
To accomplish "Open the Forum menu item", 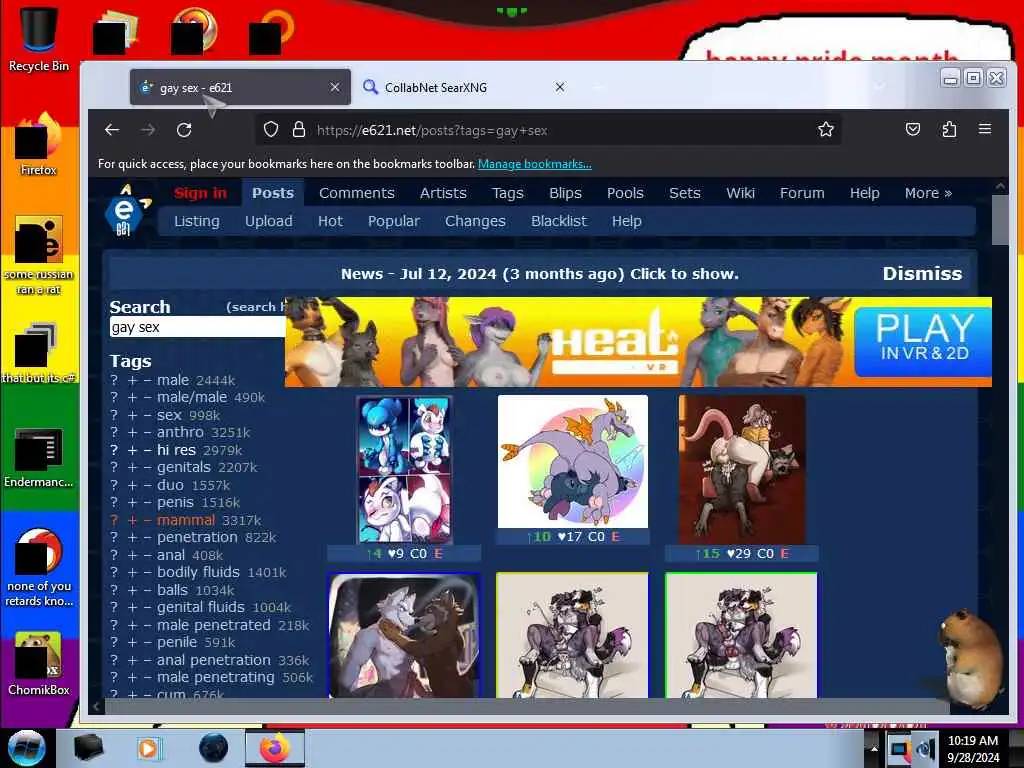I will pyautogui.click(x=802, y=193).
